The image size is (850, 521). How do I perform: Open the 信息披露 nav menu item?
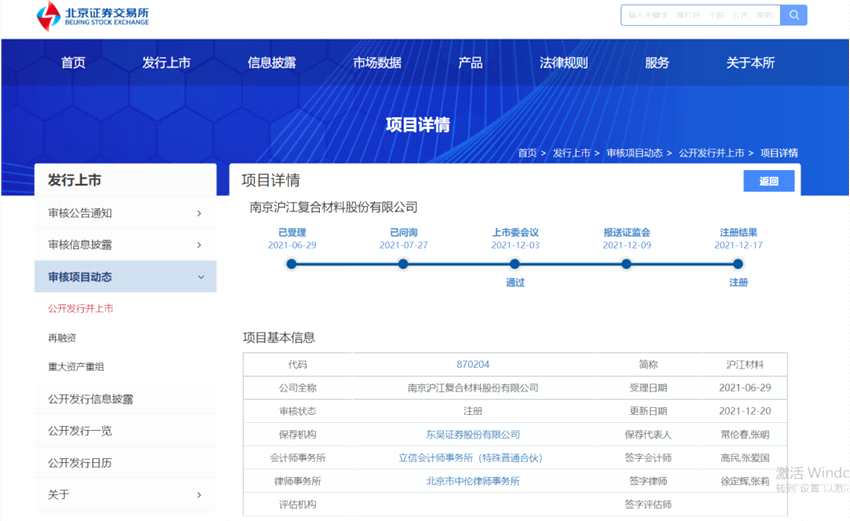272,63
